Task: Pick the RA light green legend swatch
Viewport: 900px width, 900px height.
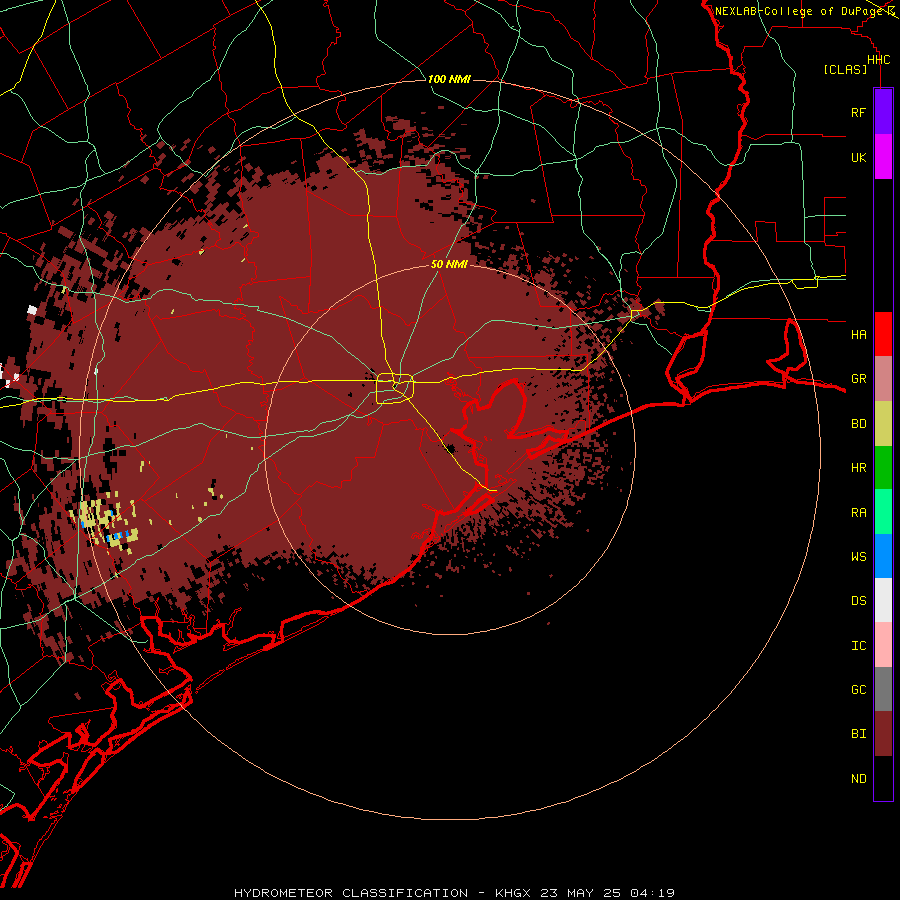Action: point(883,512)
